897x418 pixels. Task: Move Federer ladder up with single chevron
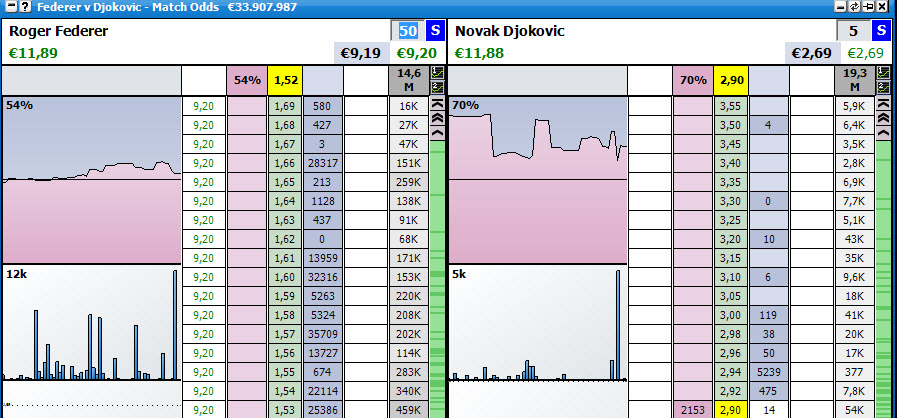(438, 133)
